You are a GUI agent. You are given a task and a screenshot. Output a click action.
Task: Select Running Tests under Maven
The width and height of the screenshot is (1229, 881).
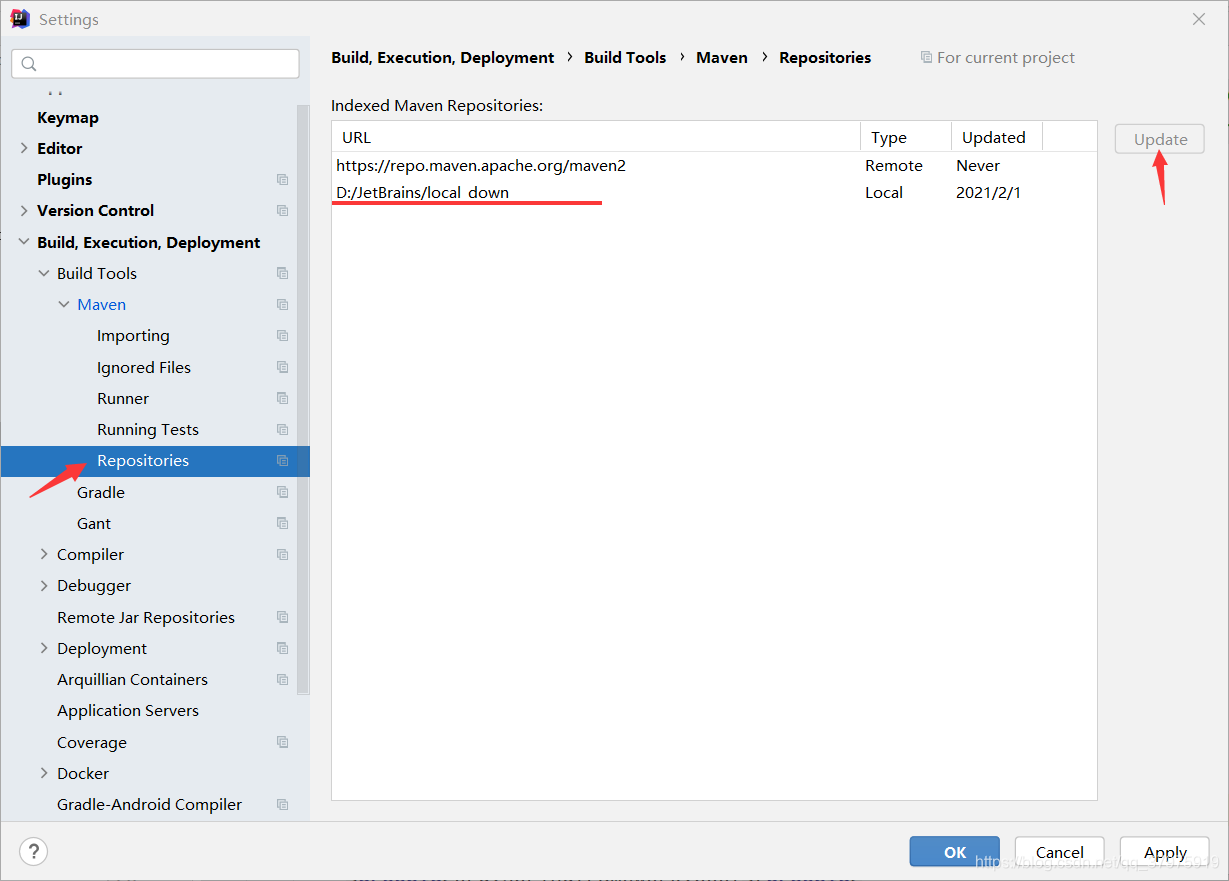pos(148,430)
